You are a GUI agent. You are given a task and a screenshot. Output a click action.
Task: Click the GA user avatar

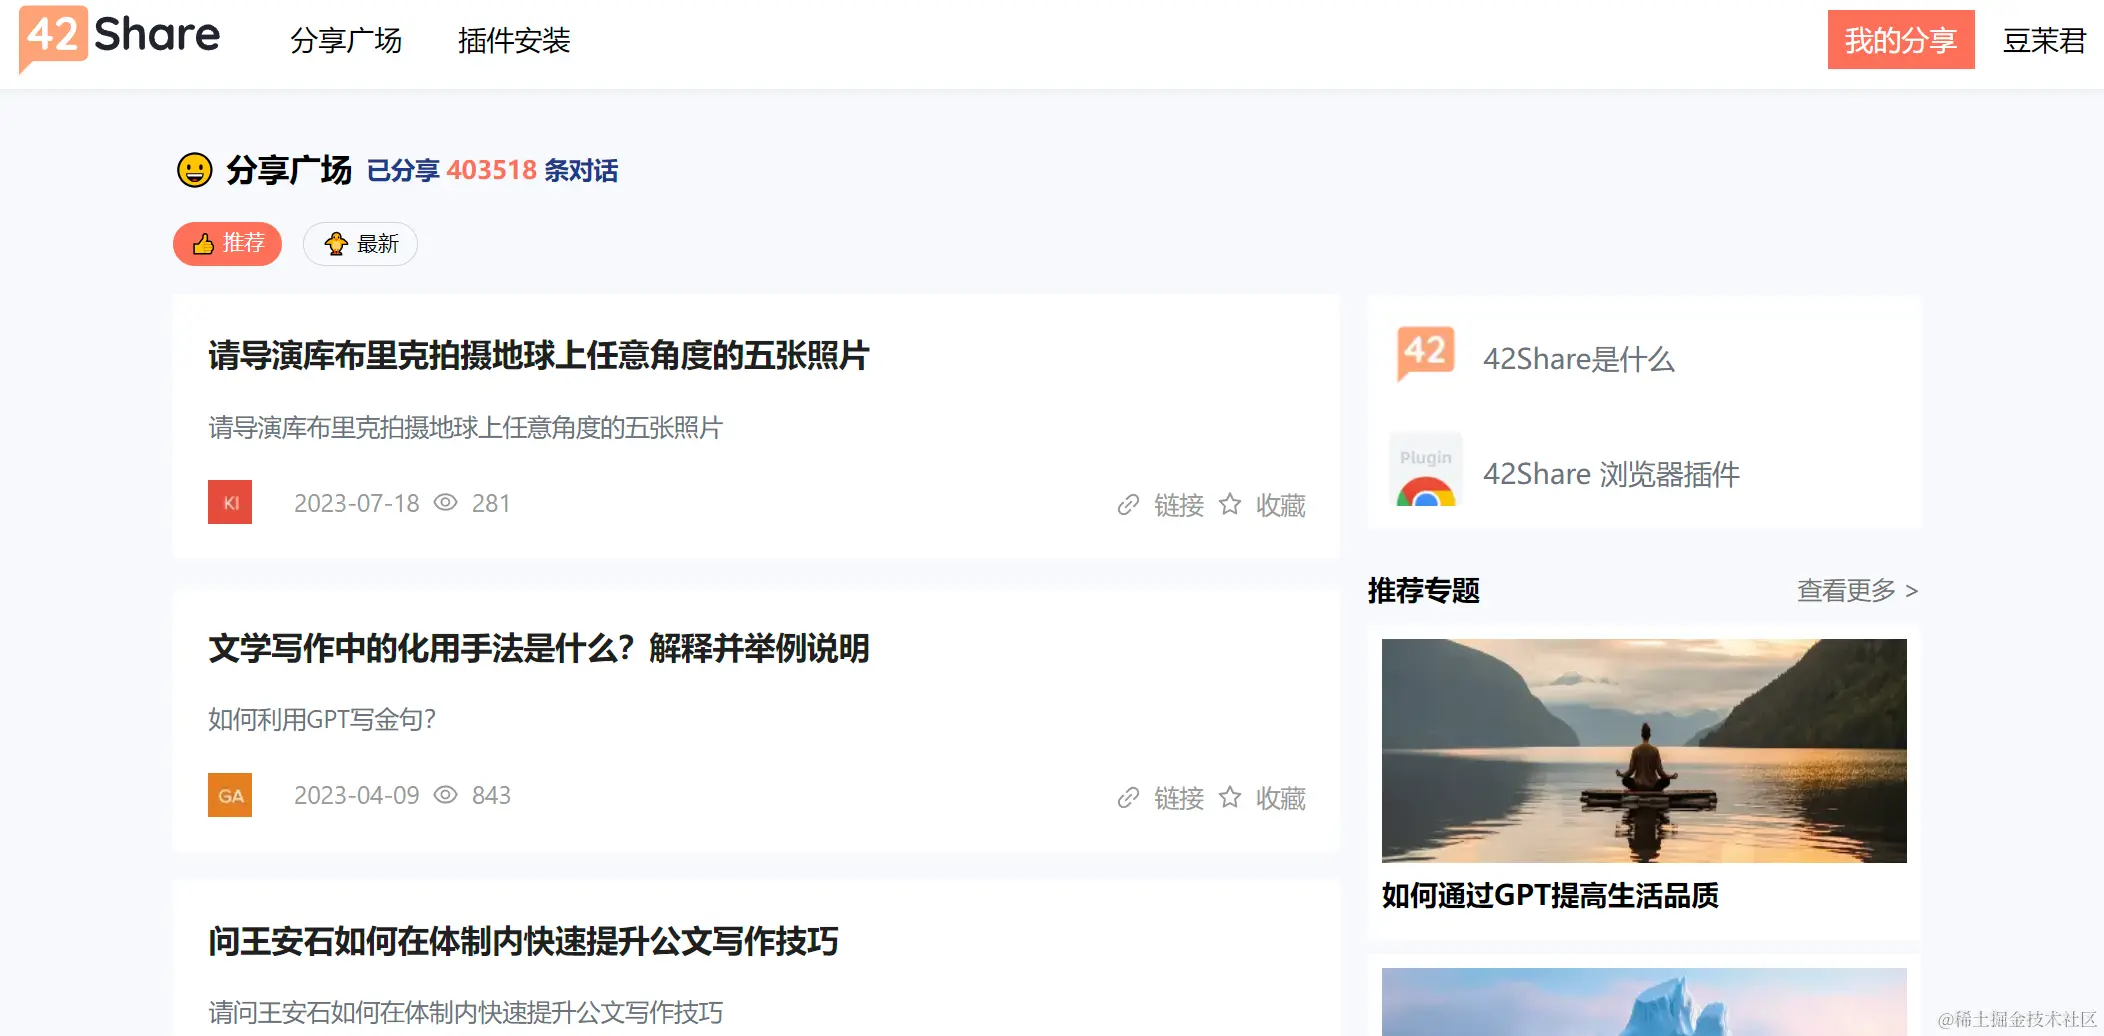click(x=230, y=795)
